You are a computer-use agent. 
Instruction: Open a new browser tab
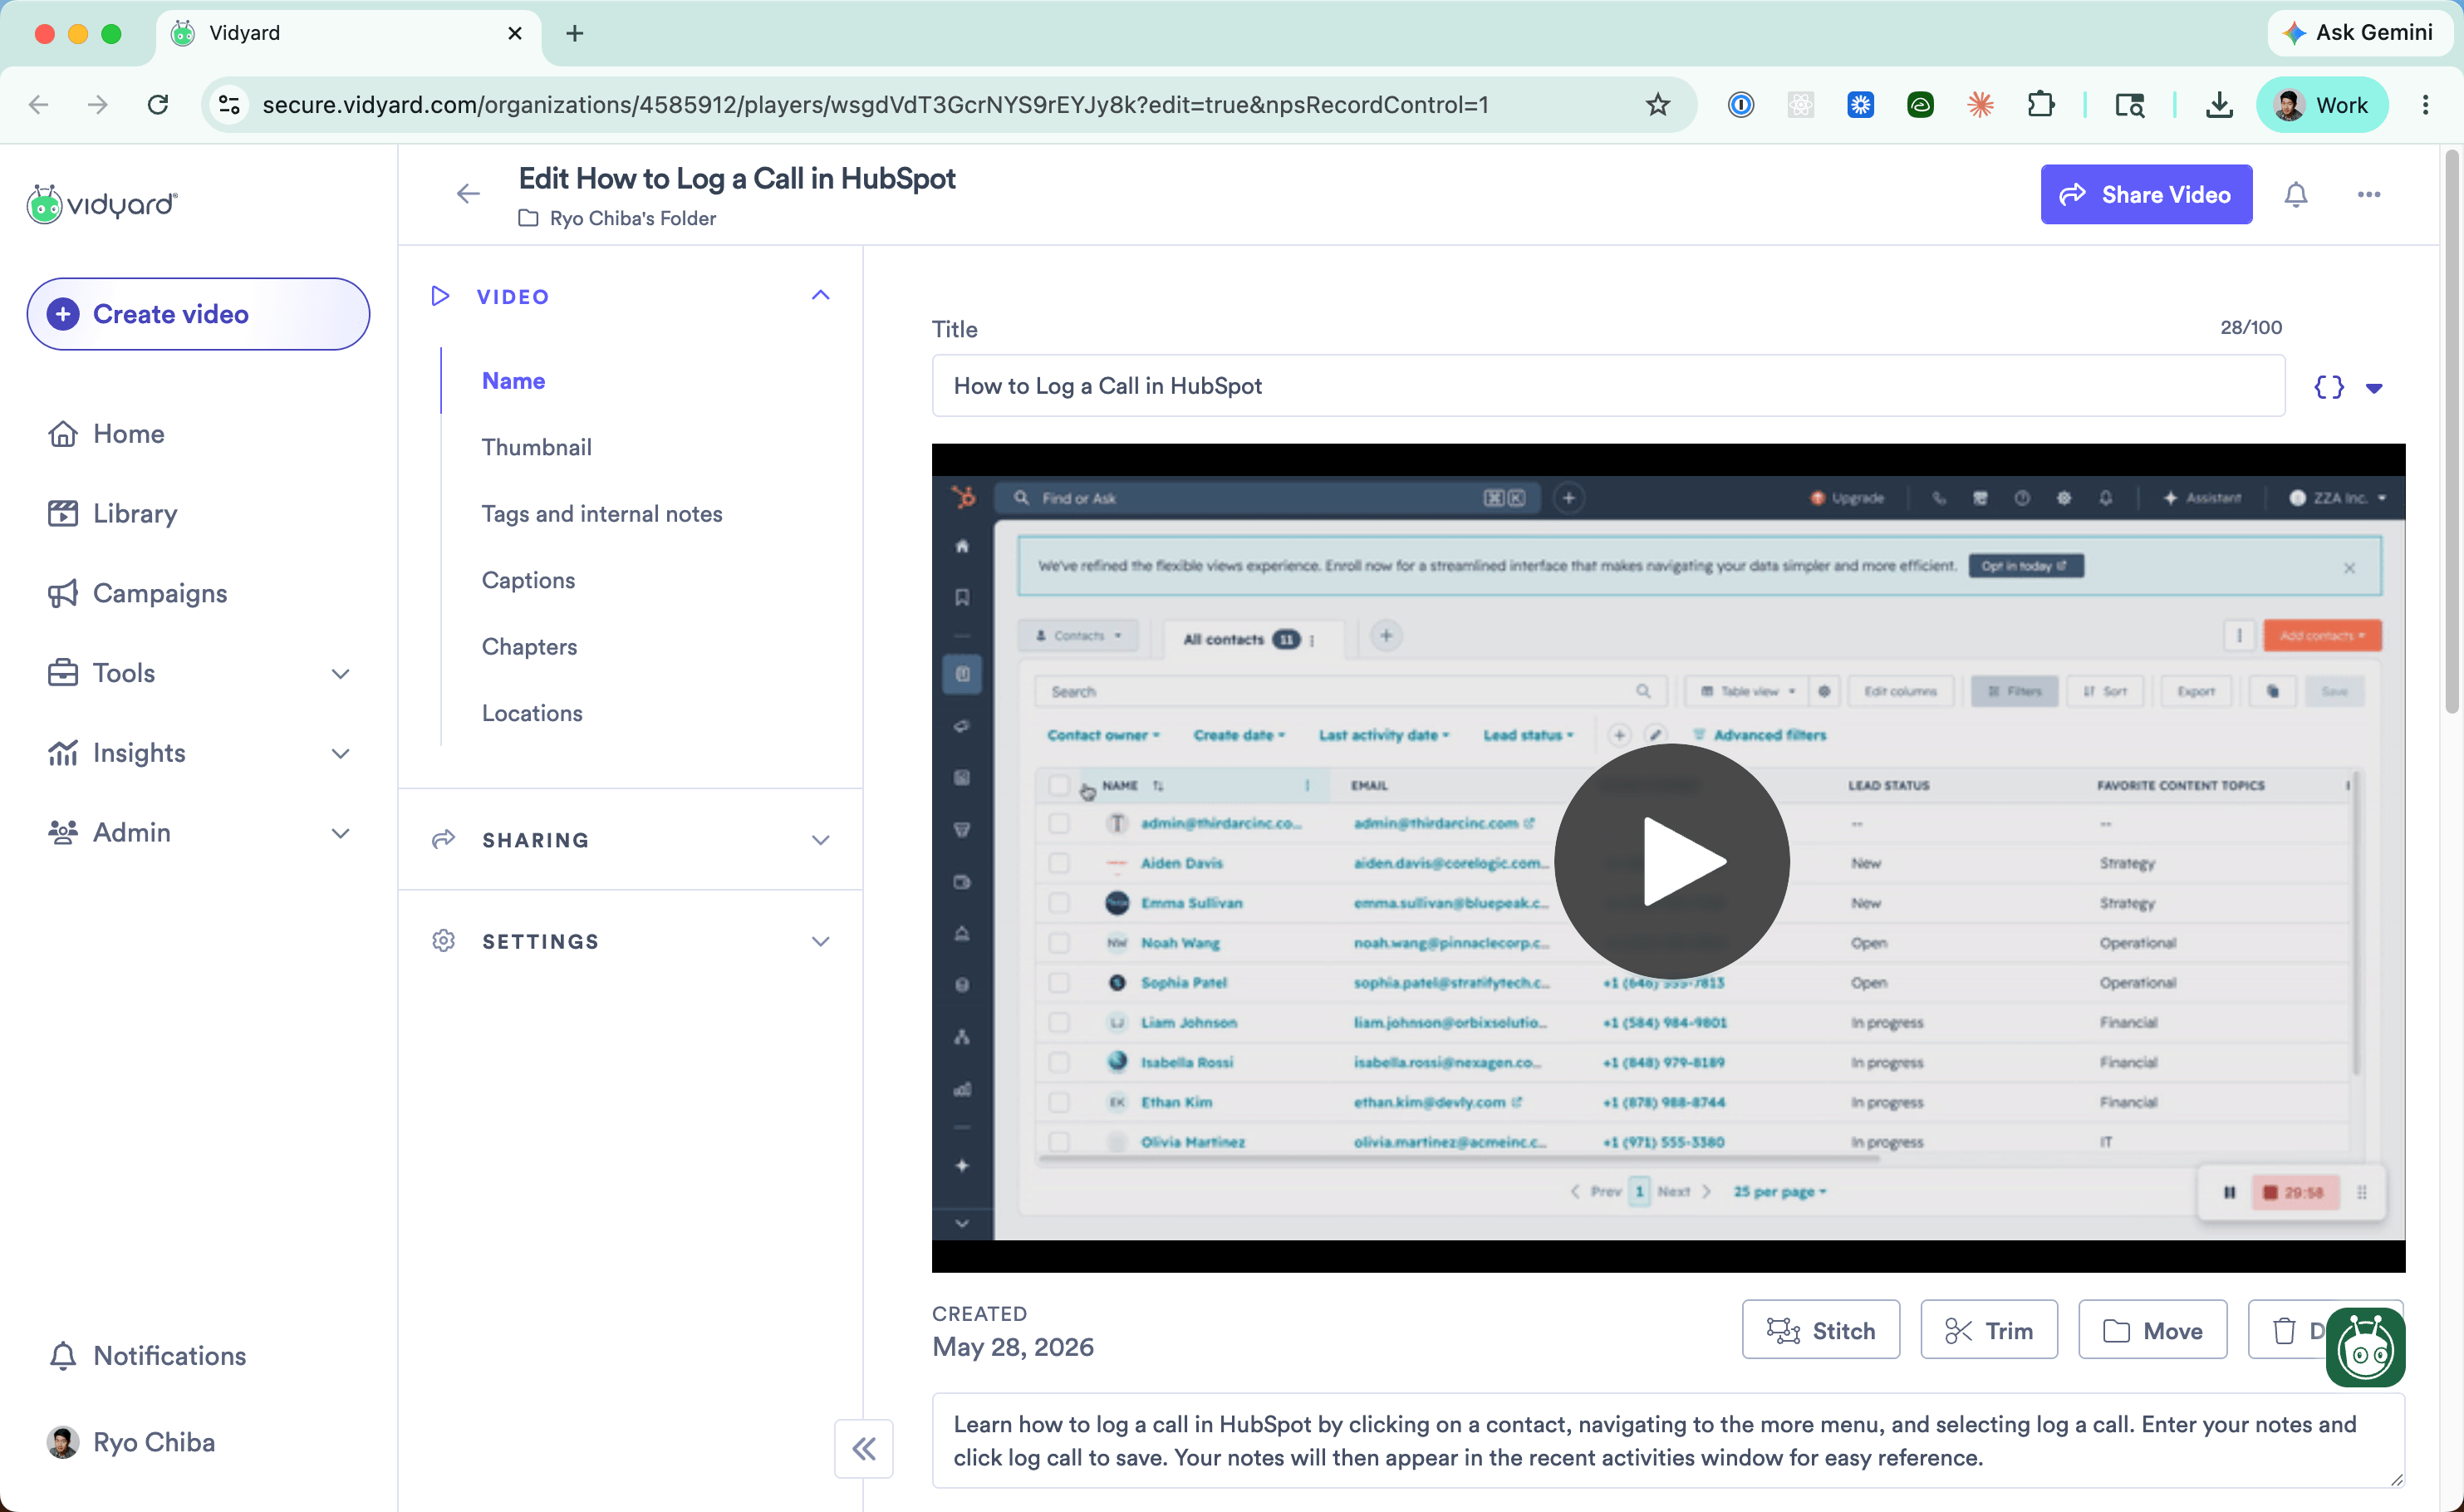point(575,33)
